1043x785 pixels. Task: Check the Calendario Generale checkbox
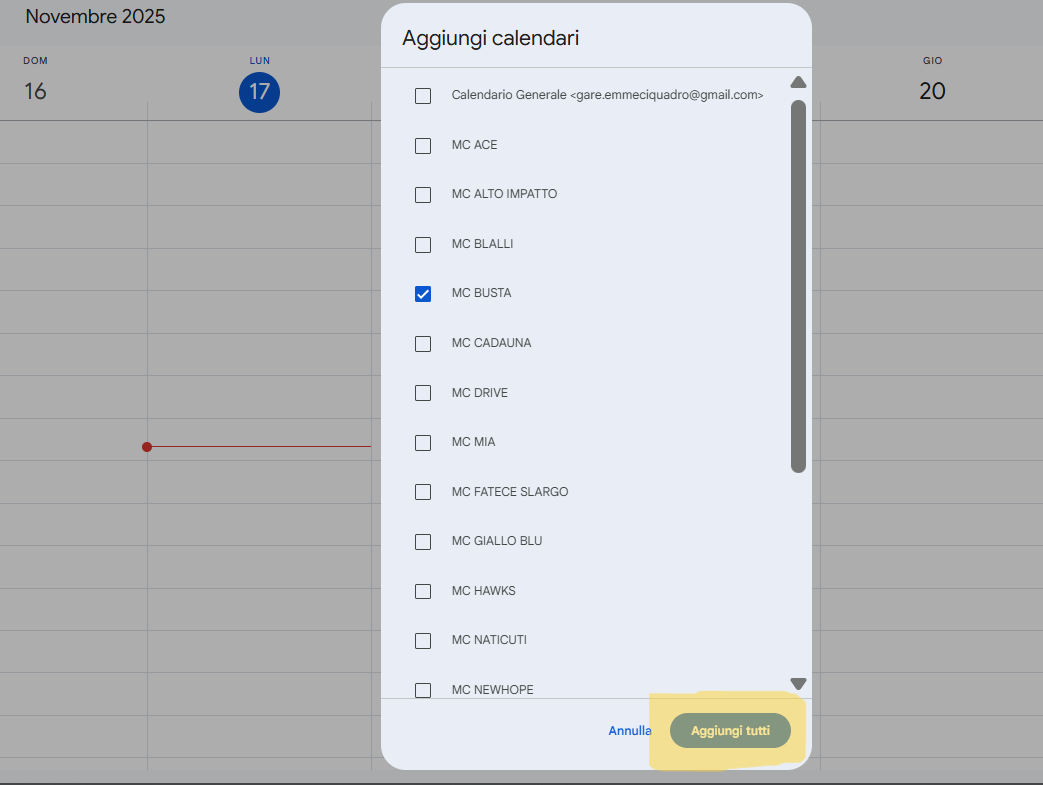click(x=423, y=96)
